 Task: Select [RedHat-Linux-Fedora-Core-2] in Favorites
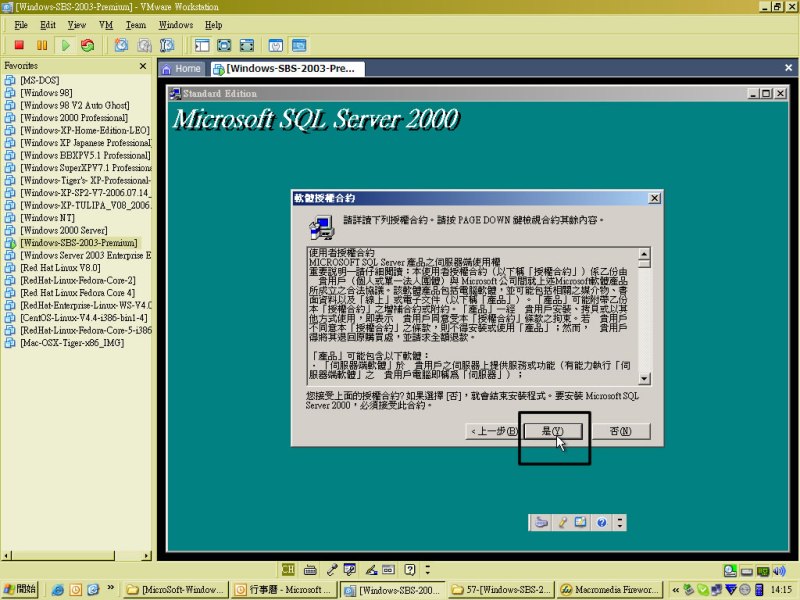[78, 281]
